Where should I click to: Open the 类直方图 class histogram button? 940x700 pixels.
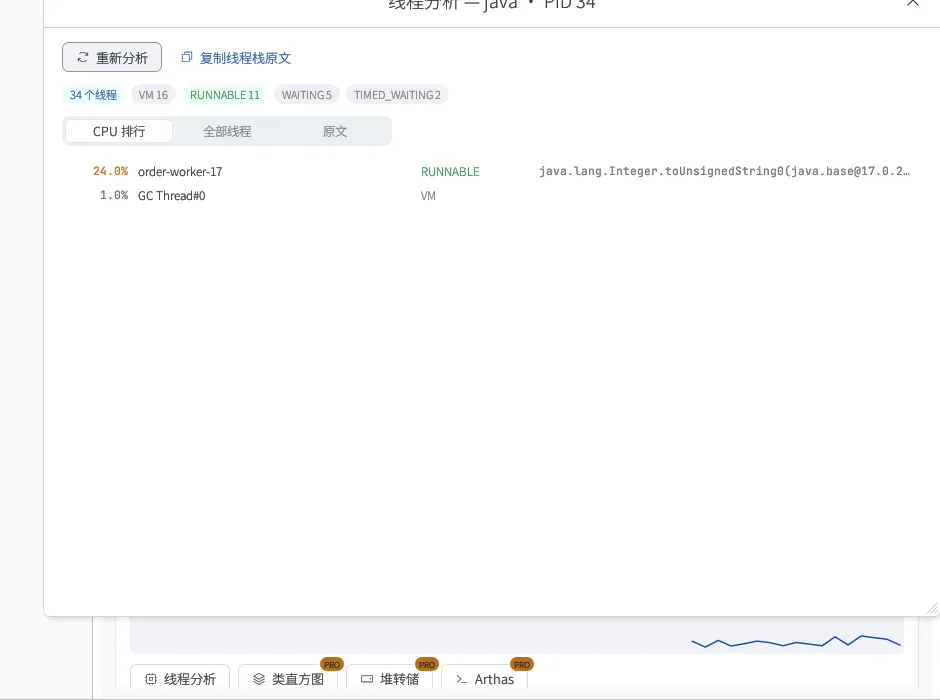click(x=288, y=679)
